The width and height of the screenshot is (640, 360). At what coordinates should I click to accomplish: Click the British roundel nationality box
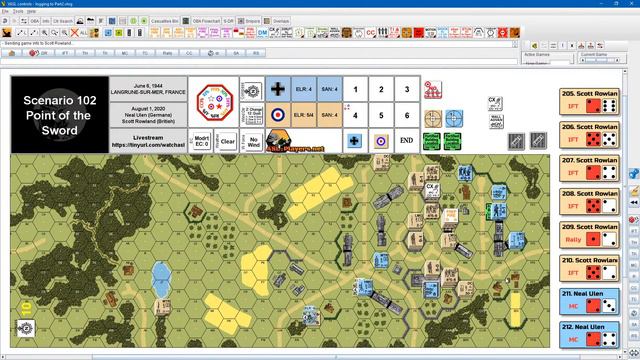coord(278,115)
